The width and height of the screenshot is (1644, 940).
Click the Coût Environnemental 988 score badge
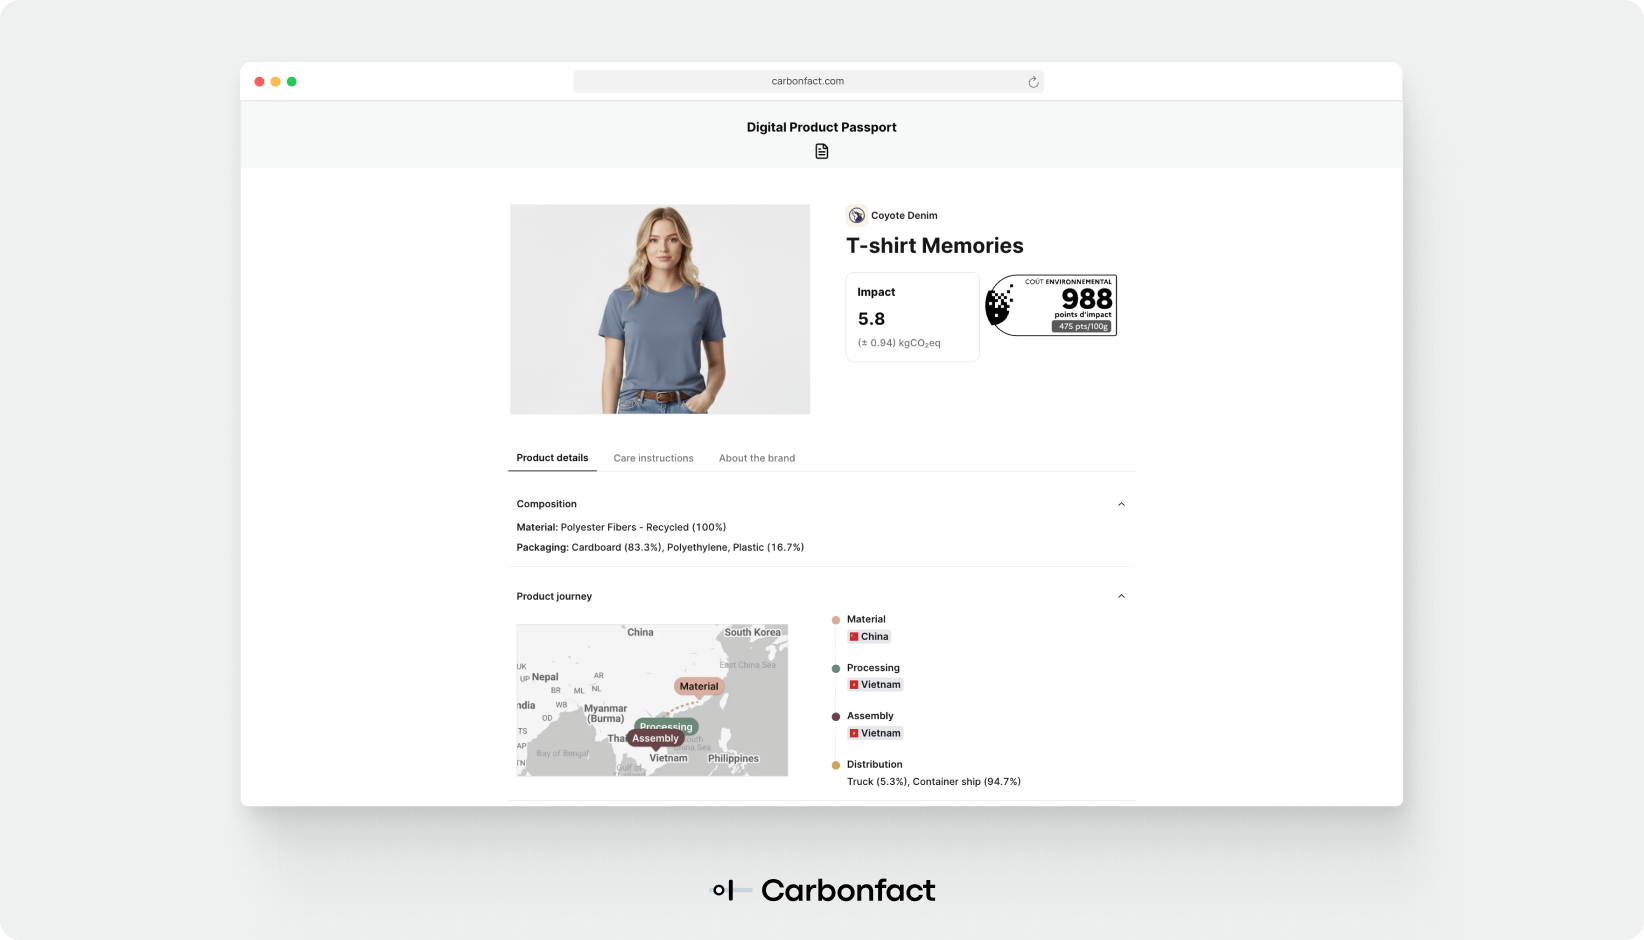[x=1051, y=305]
